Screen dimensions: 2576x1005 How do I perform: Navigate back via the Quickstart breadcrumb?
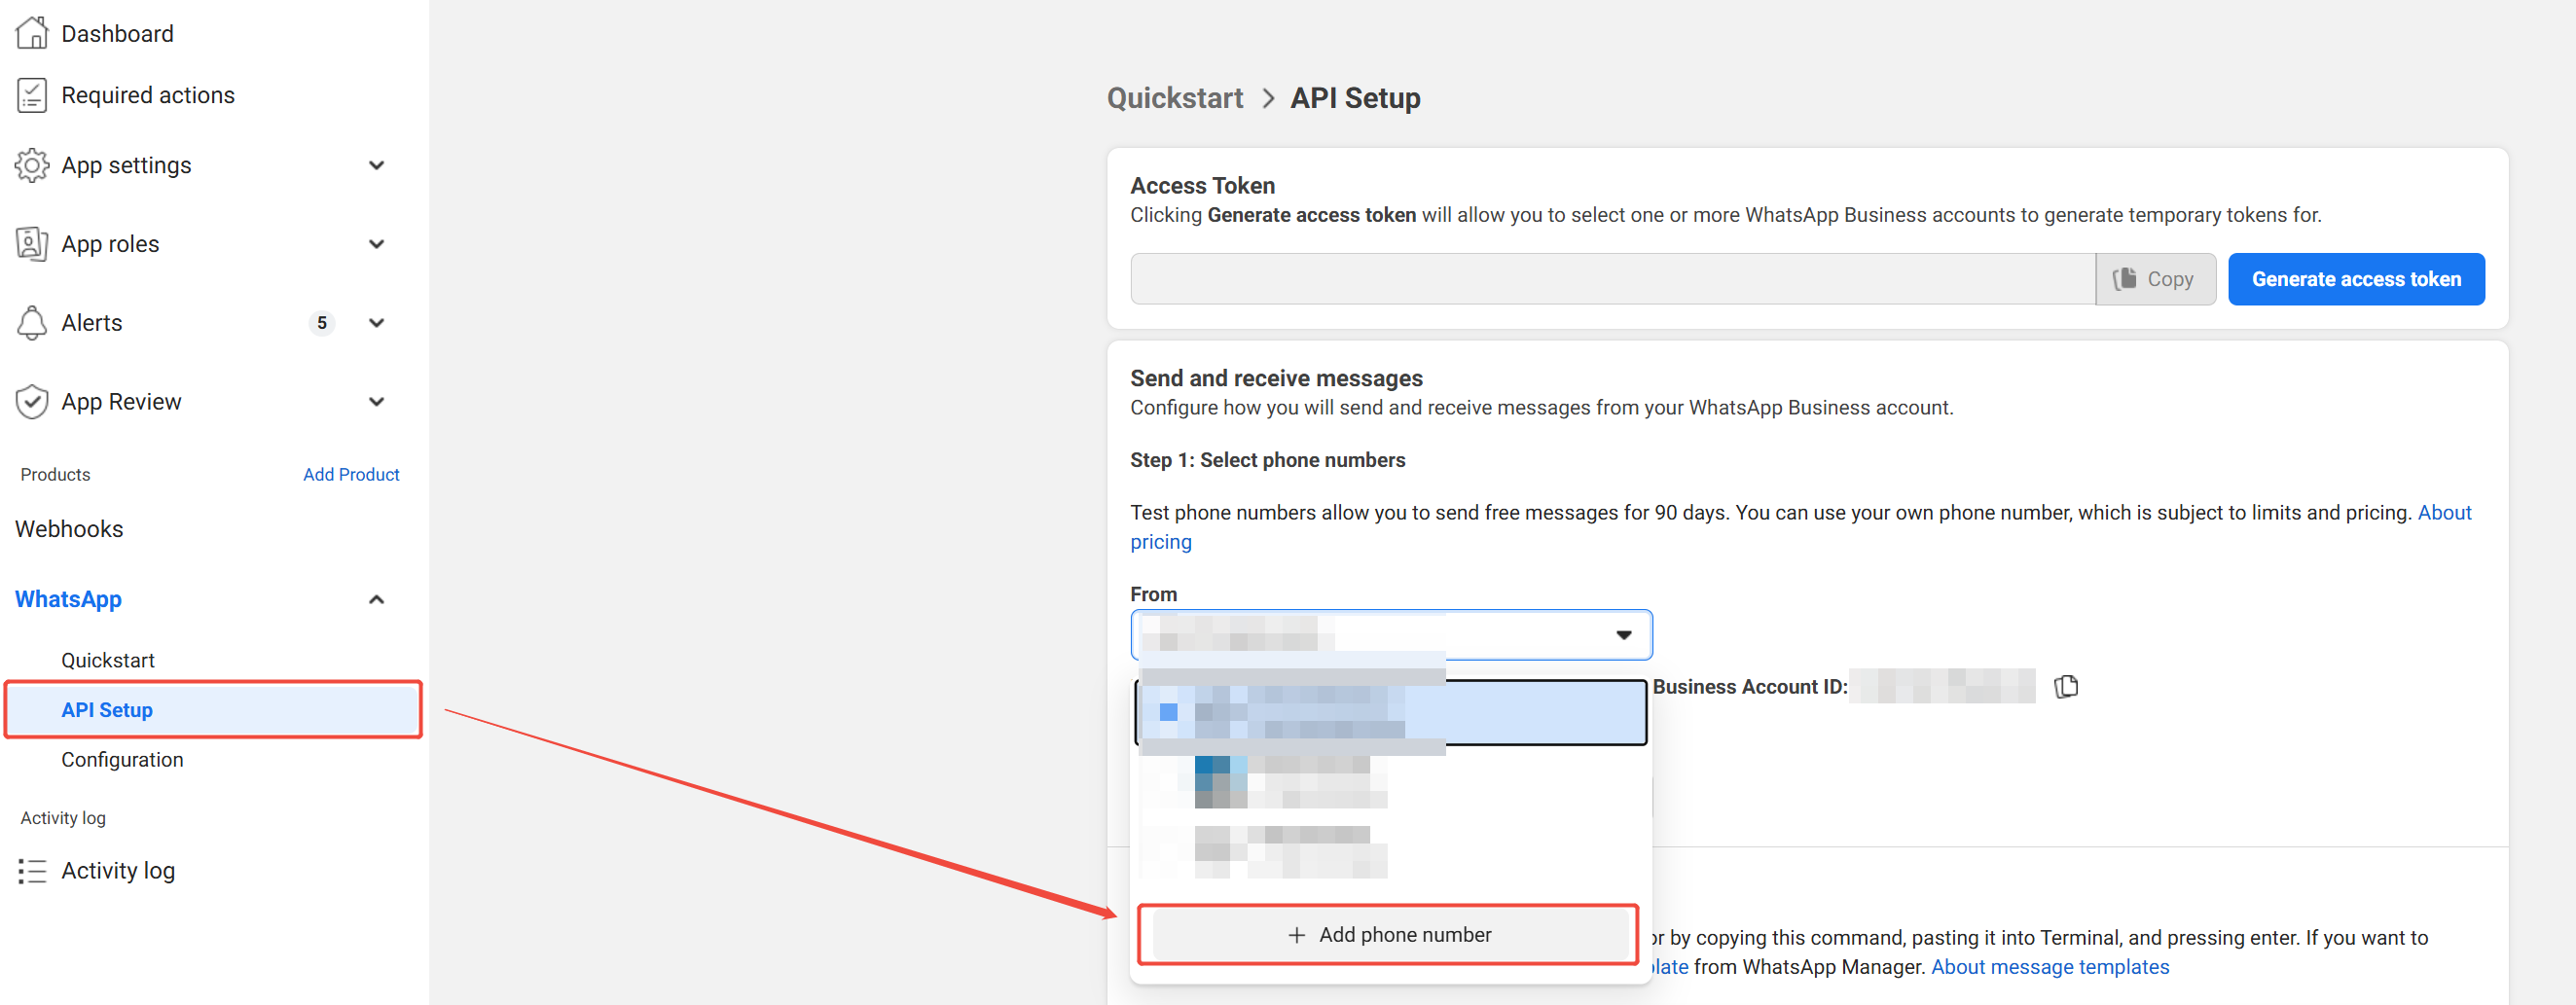(1175, 97)
